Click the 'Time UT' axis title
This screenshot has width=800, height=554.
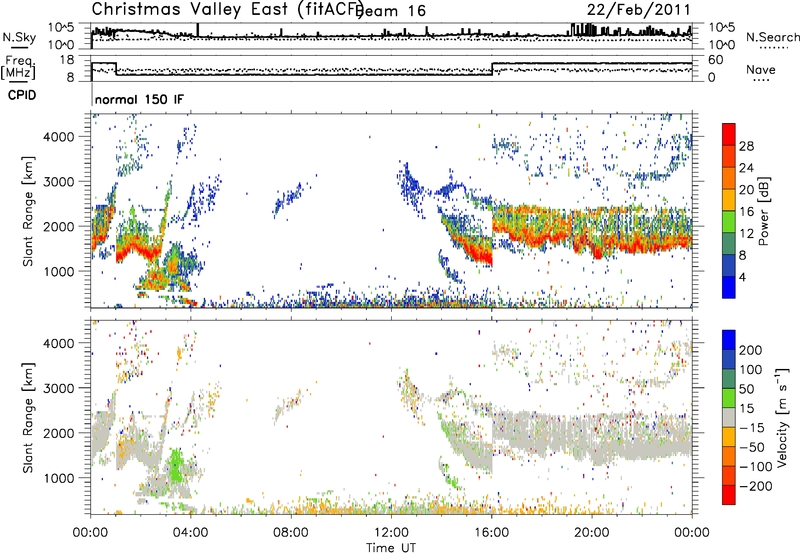click(391, 548)
